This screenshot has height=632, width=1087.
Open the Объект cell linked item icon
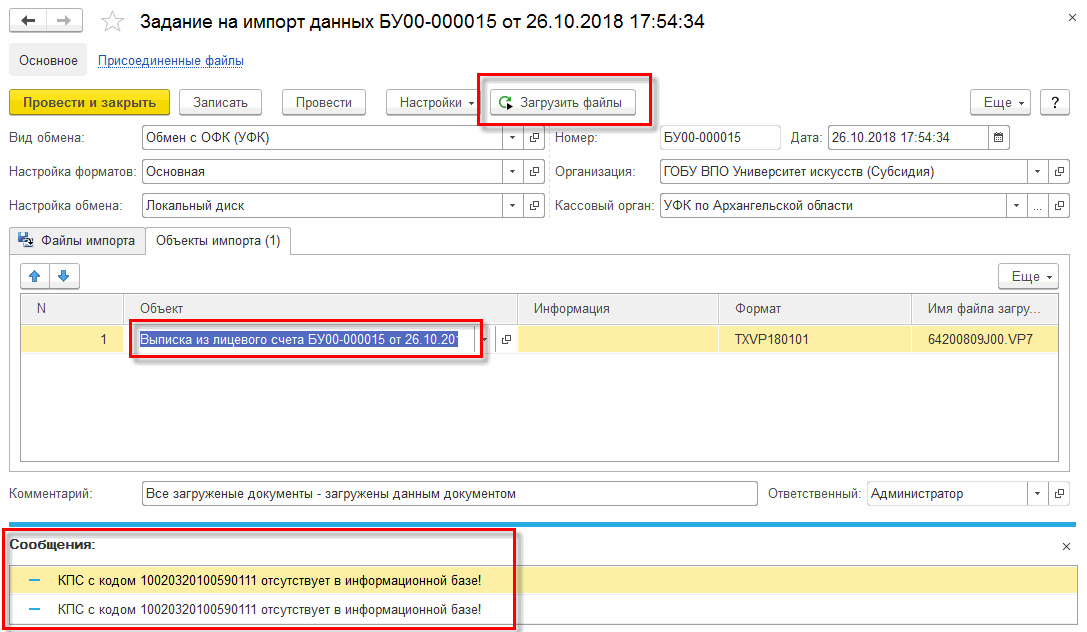(x=506, y=340)
